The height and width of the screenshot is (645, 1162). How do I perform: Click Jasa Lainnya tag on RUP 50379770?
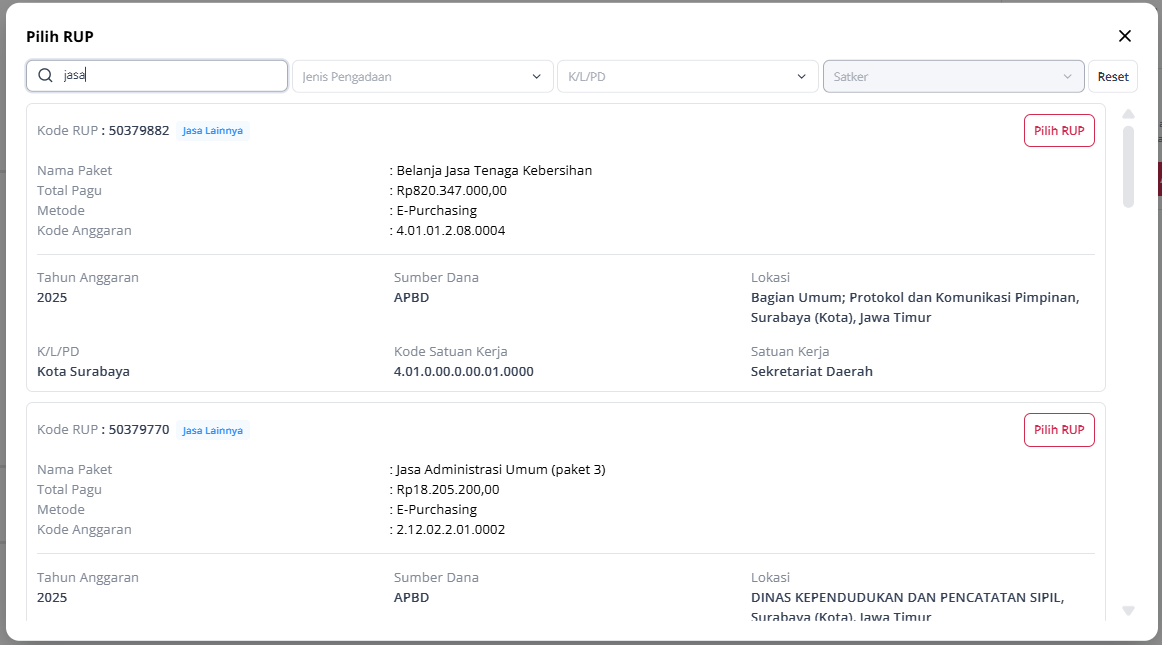coord(212,431)
